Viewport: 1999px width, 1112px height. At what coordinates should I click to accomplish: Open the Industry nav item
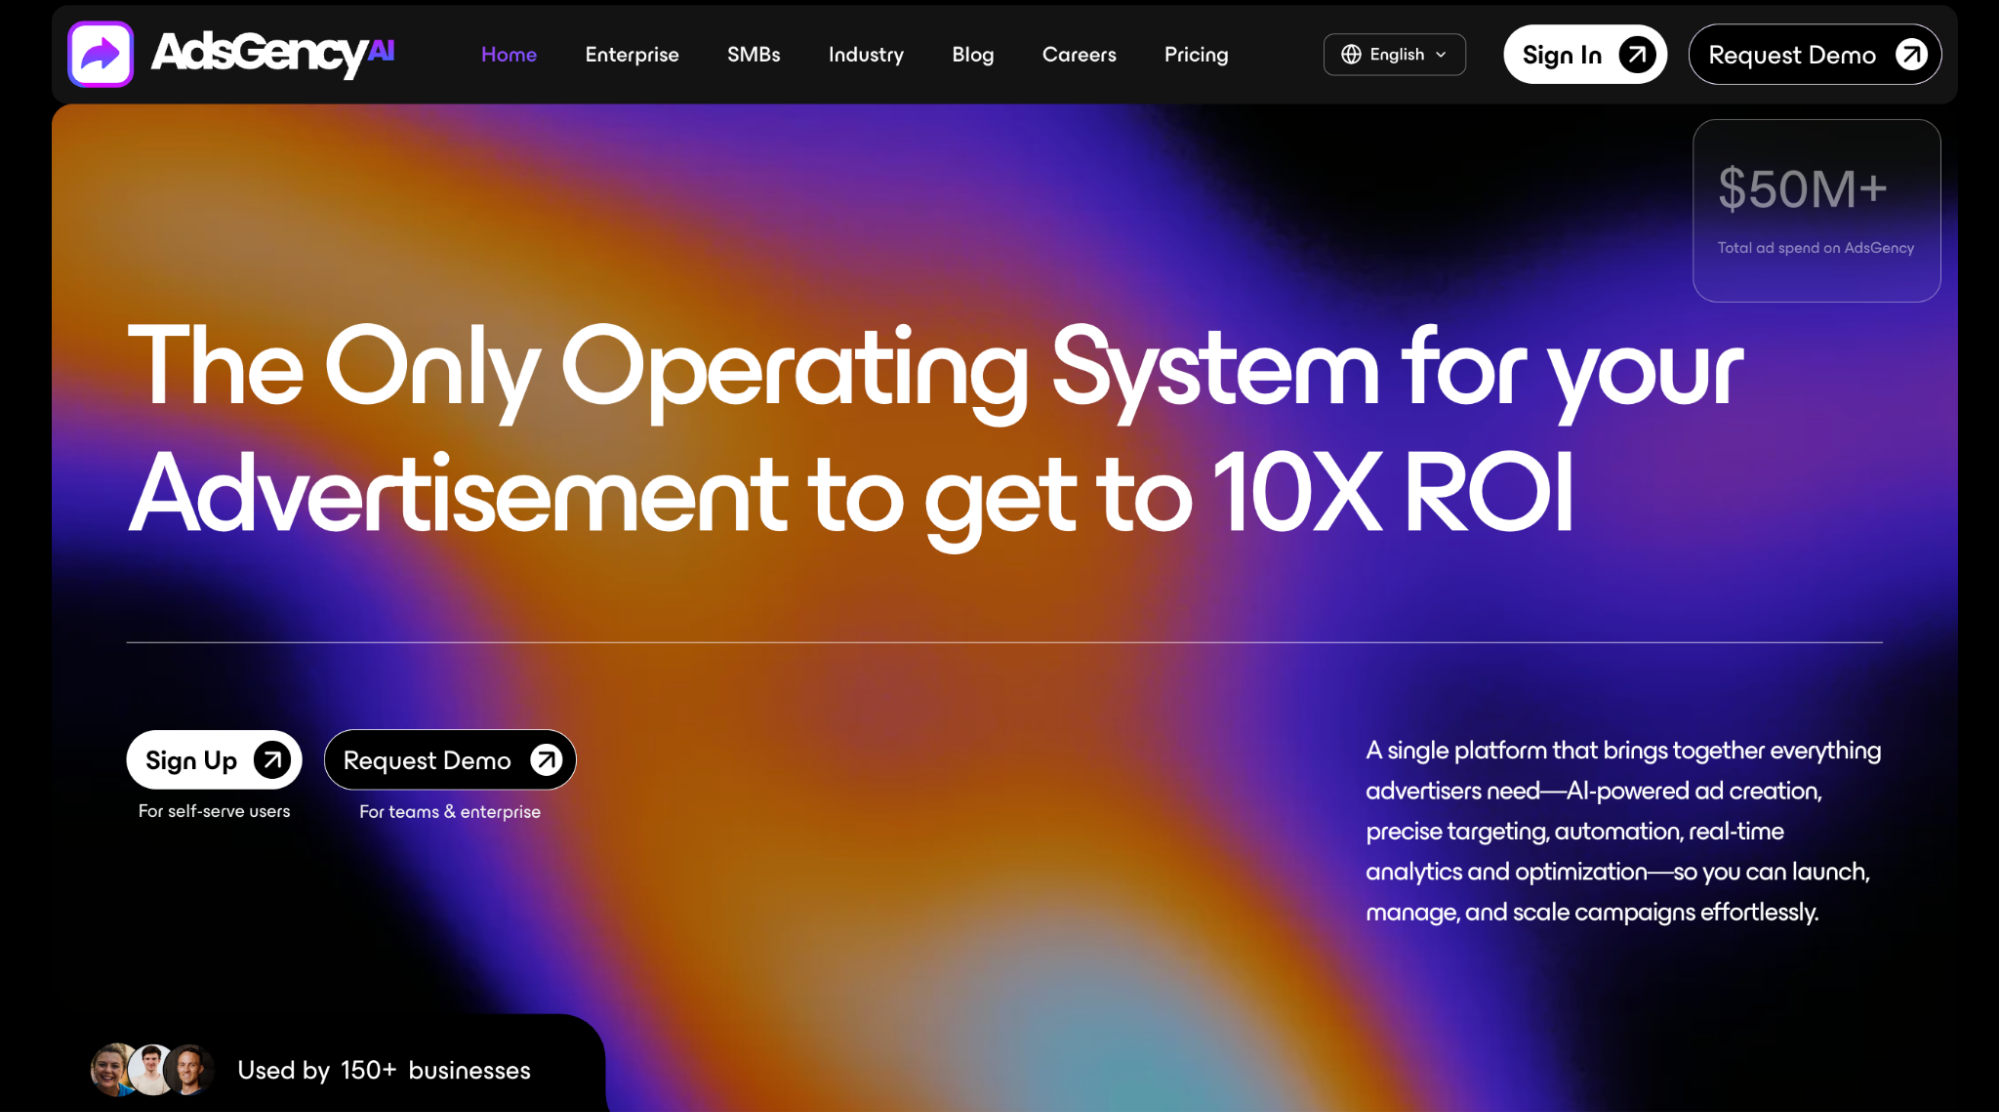(x=866, y=54)
